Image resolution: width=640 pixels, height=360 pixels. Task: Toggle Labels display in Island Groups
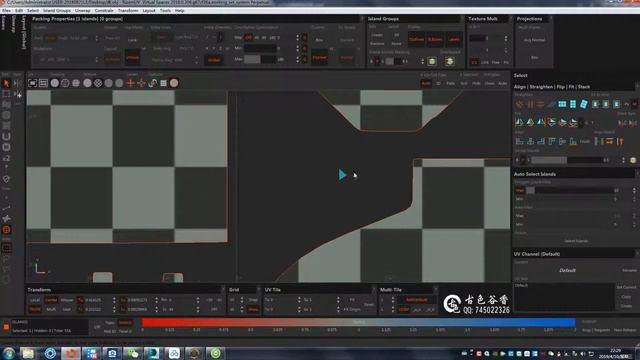453,40
